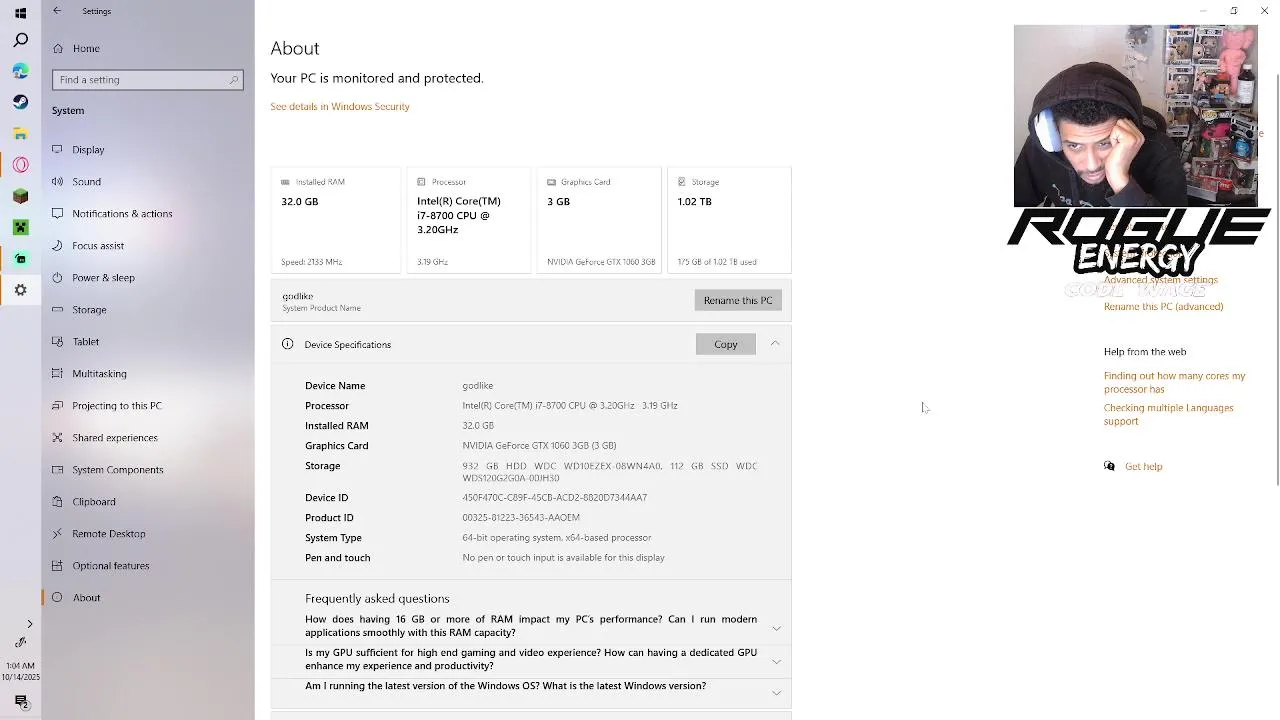This screenshot has height=720, width=1280.
Task: Open the Display settings page
Action: (x=88, y=150)
